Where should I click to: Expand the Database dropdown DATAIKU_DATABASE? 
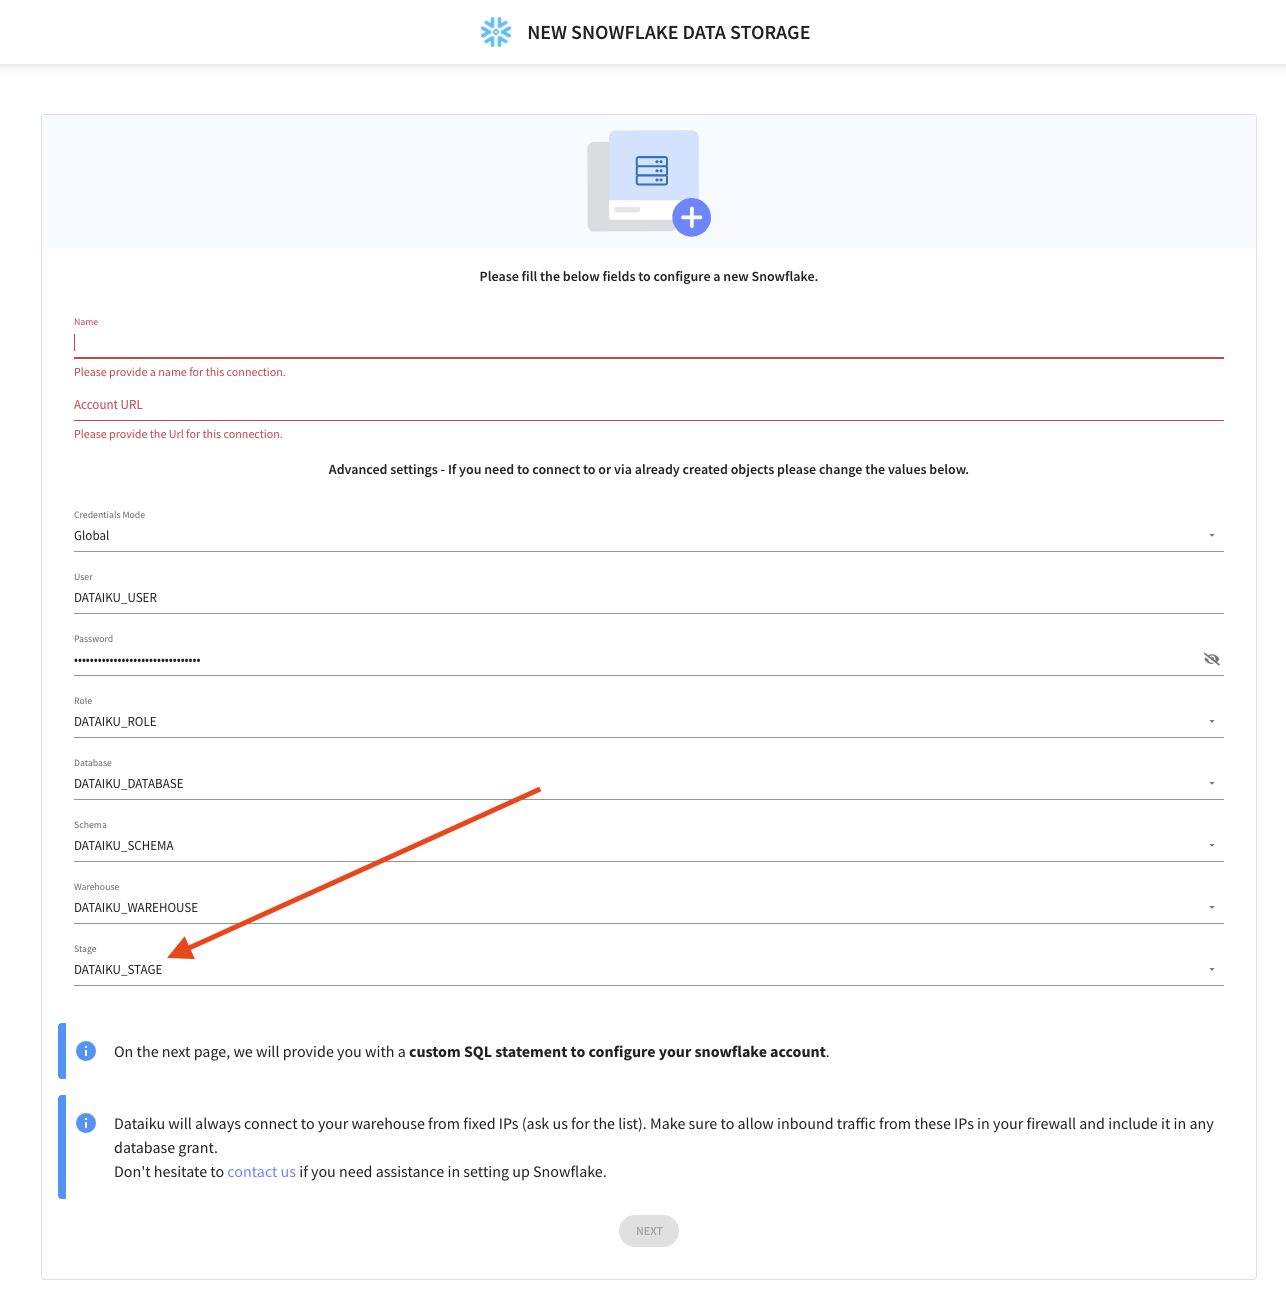pyautogui.click(x=649, y=784)
